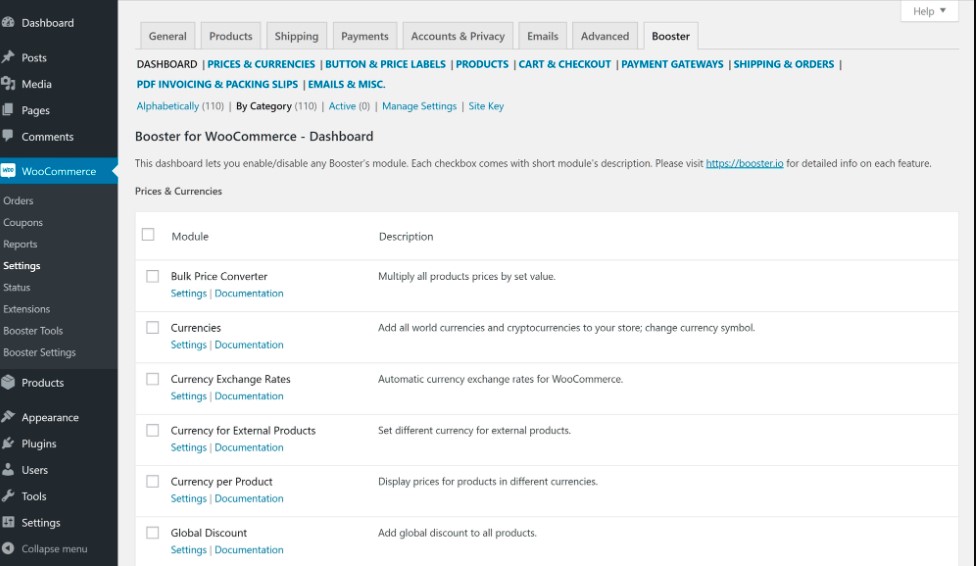Visit the https://booster.io link
Viewport: 976px width, 566px height.
(x=744, y=163)
